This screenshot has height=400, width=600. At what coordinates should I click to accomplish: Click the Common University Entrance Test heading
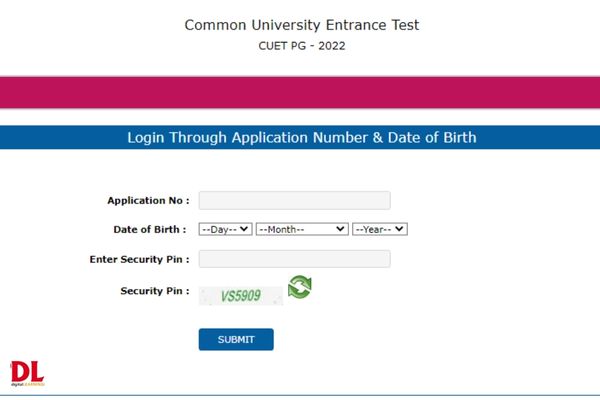tap(302, 25)
